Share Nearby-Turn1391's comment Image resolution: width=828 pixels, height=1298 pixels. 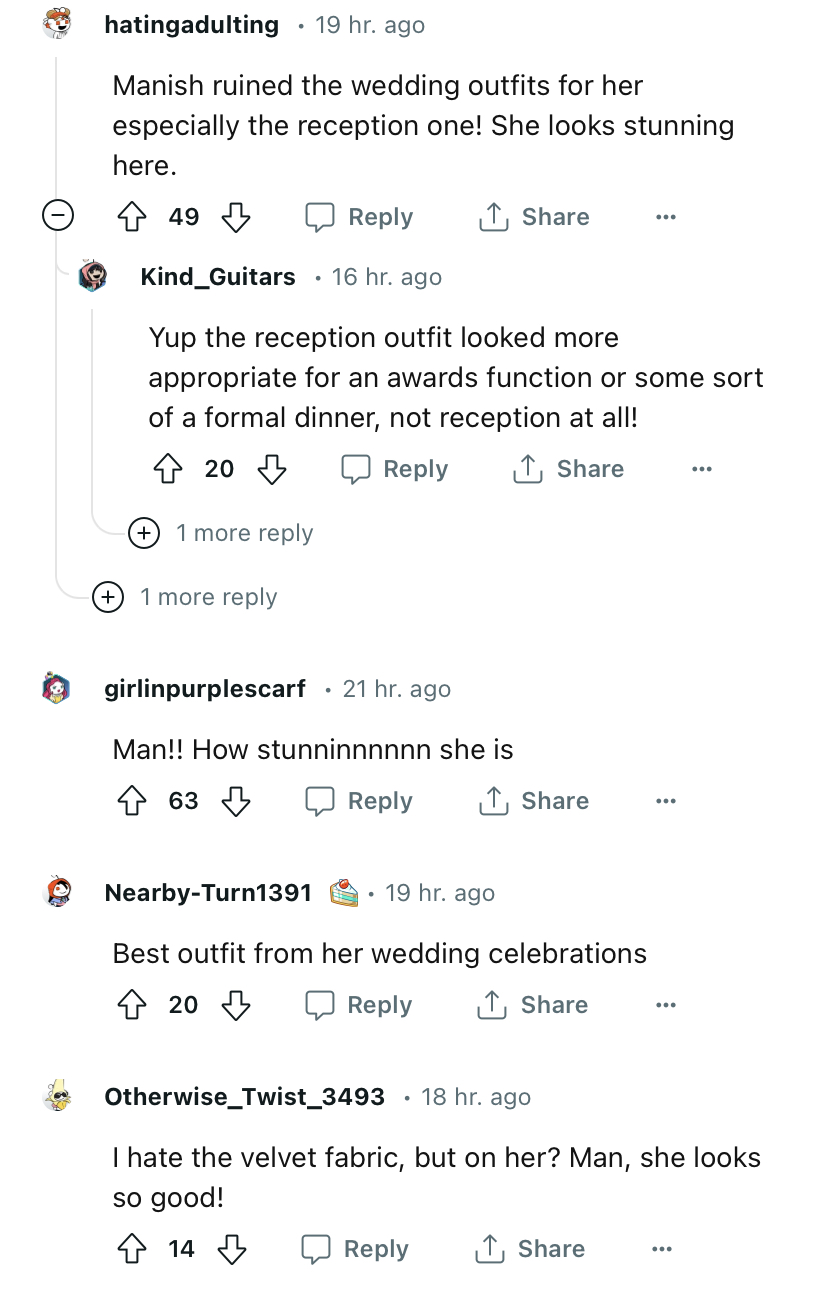click(534, 1005)
